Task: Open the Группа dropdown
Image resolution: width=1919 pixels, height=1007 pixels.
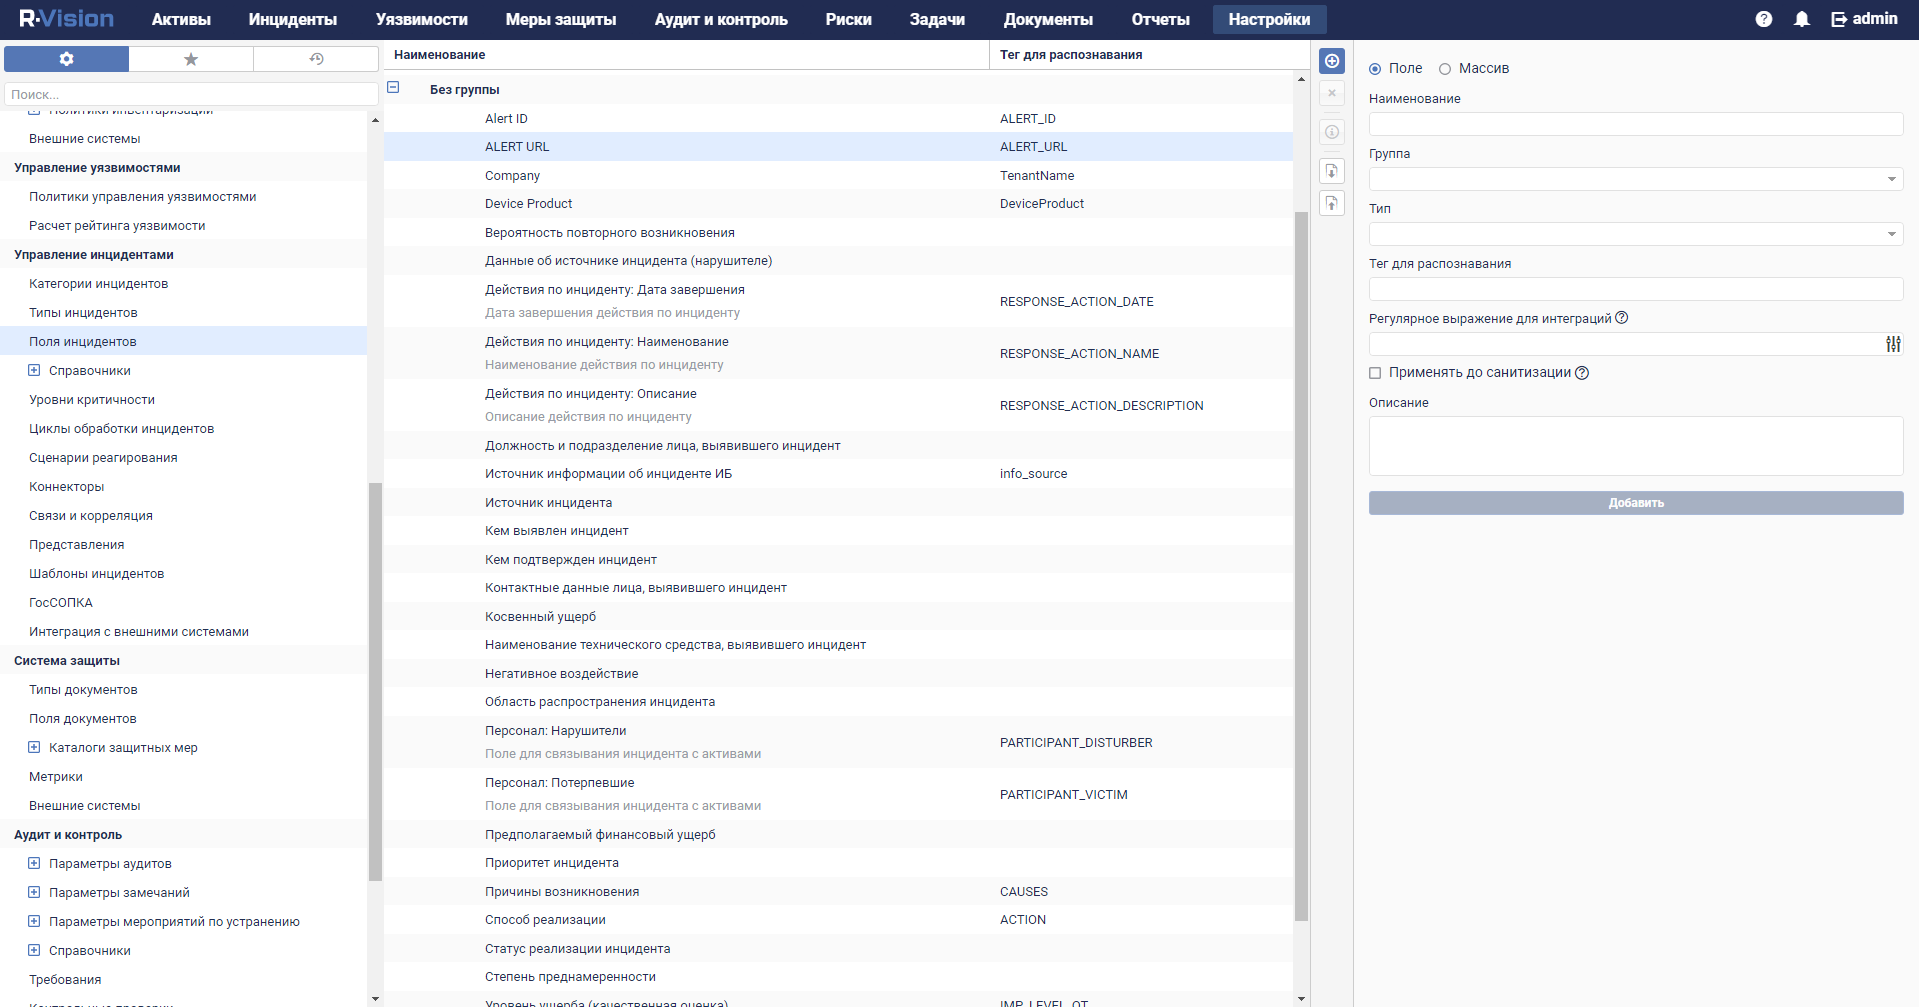Action: click(1635, 179)
